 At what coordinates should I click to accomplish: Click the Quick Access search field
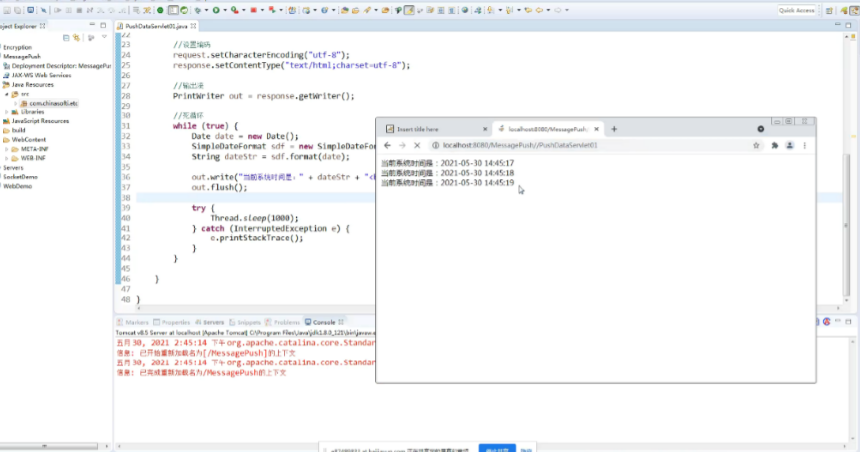[x=796, y=10]
